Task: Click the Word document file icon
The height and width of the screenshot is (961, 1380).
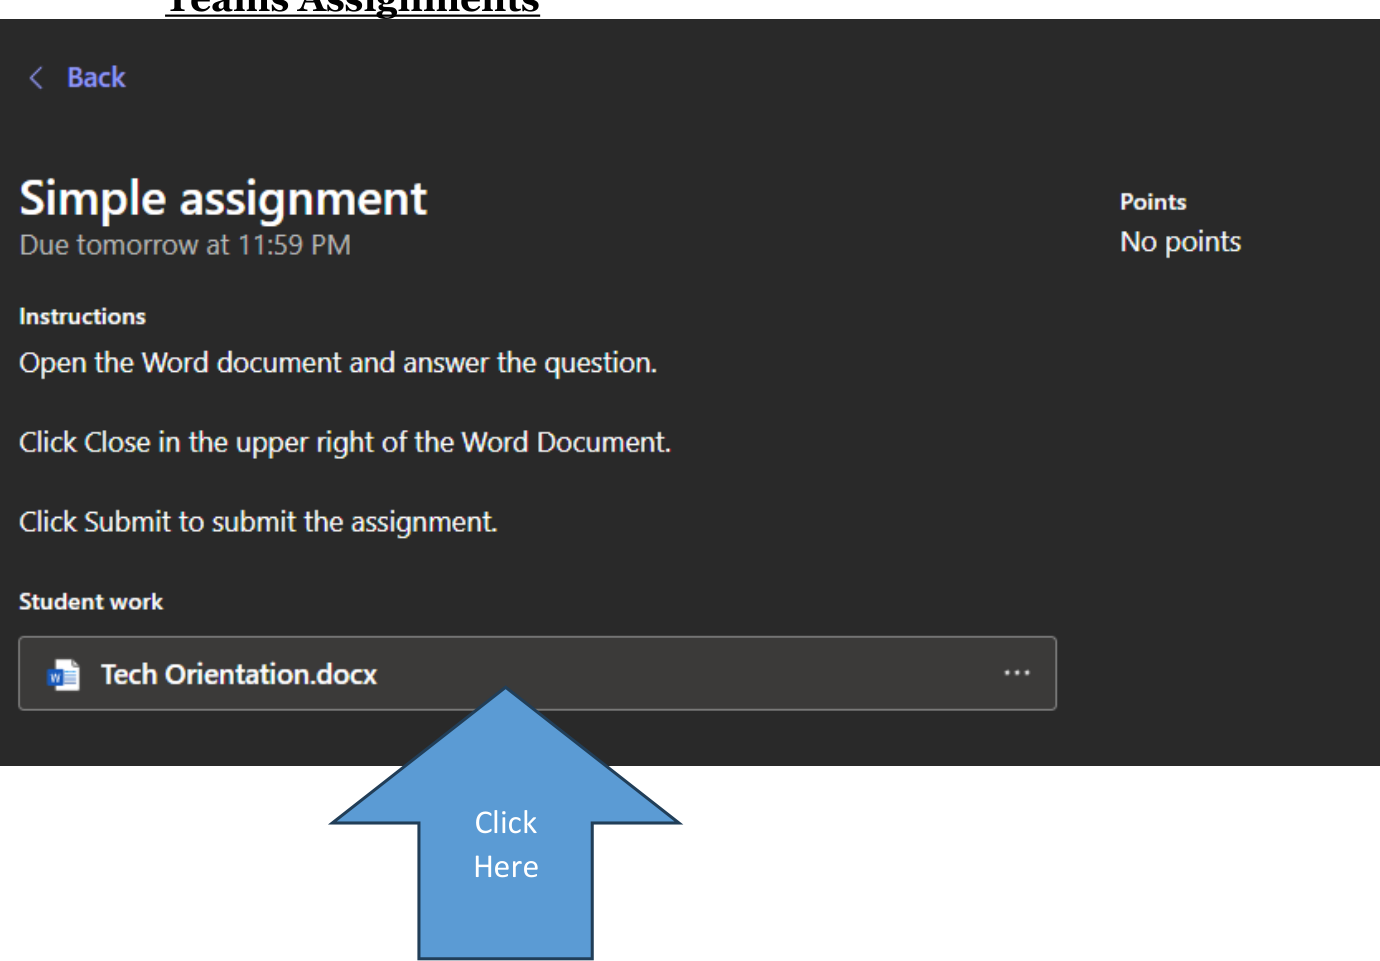Action: coord(64,675)
